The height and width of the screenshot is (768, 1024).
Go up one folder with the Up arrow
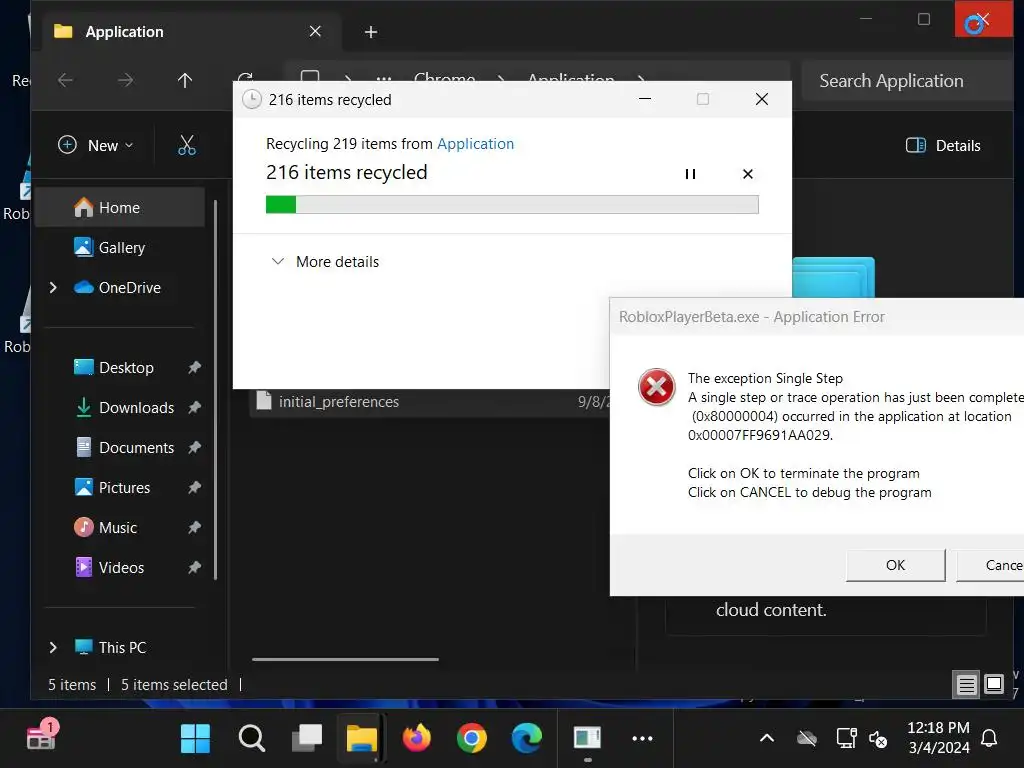185,80
